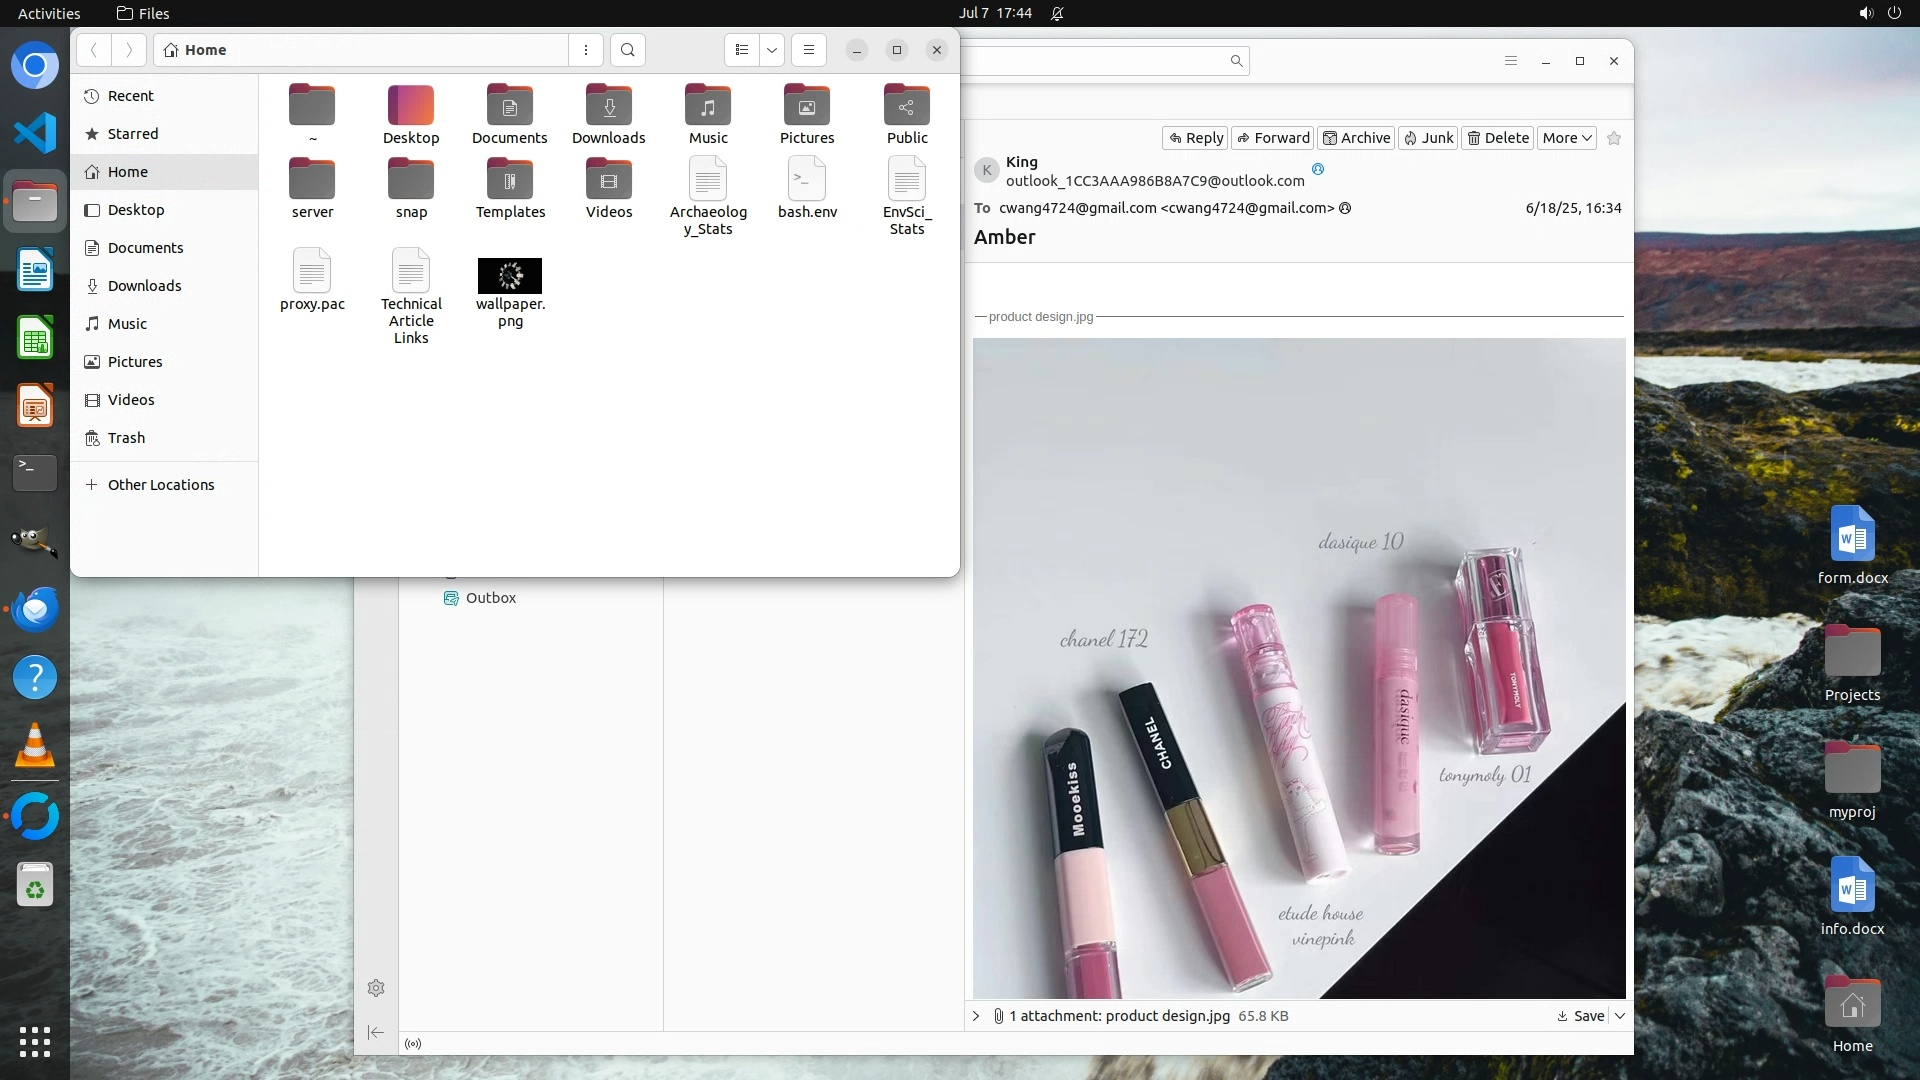
Task: Click the search icon in Files
Action: [627, 50]
